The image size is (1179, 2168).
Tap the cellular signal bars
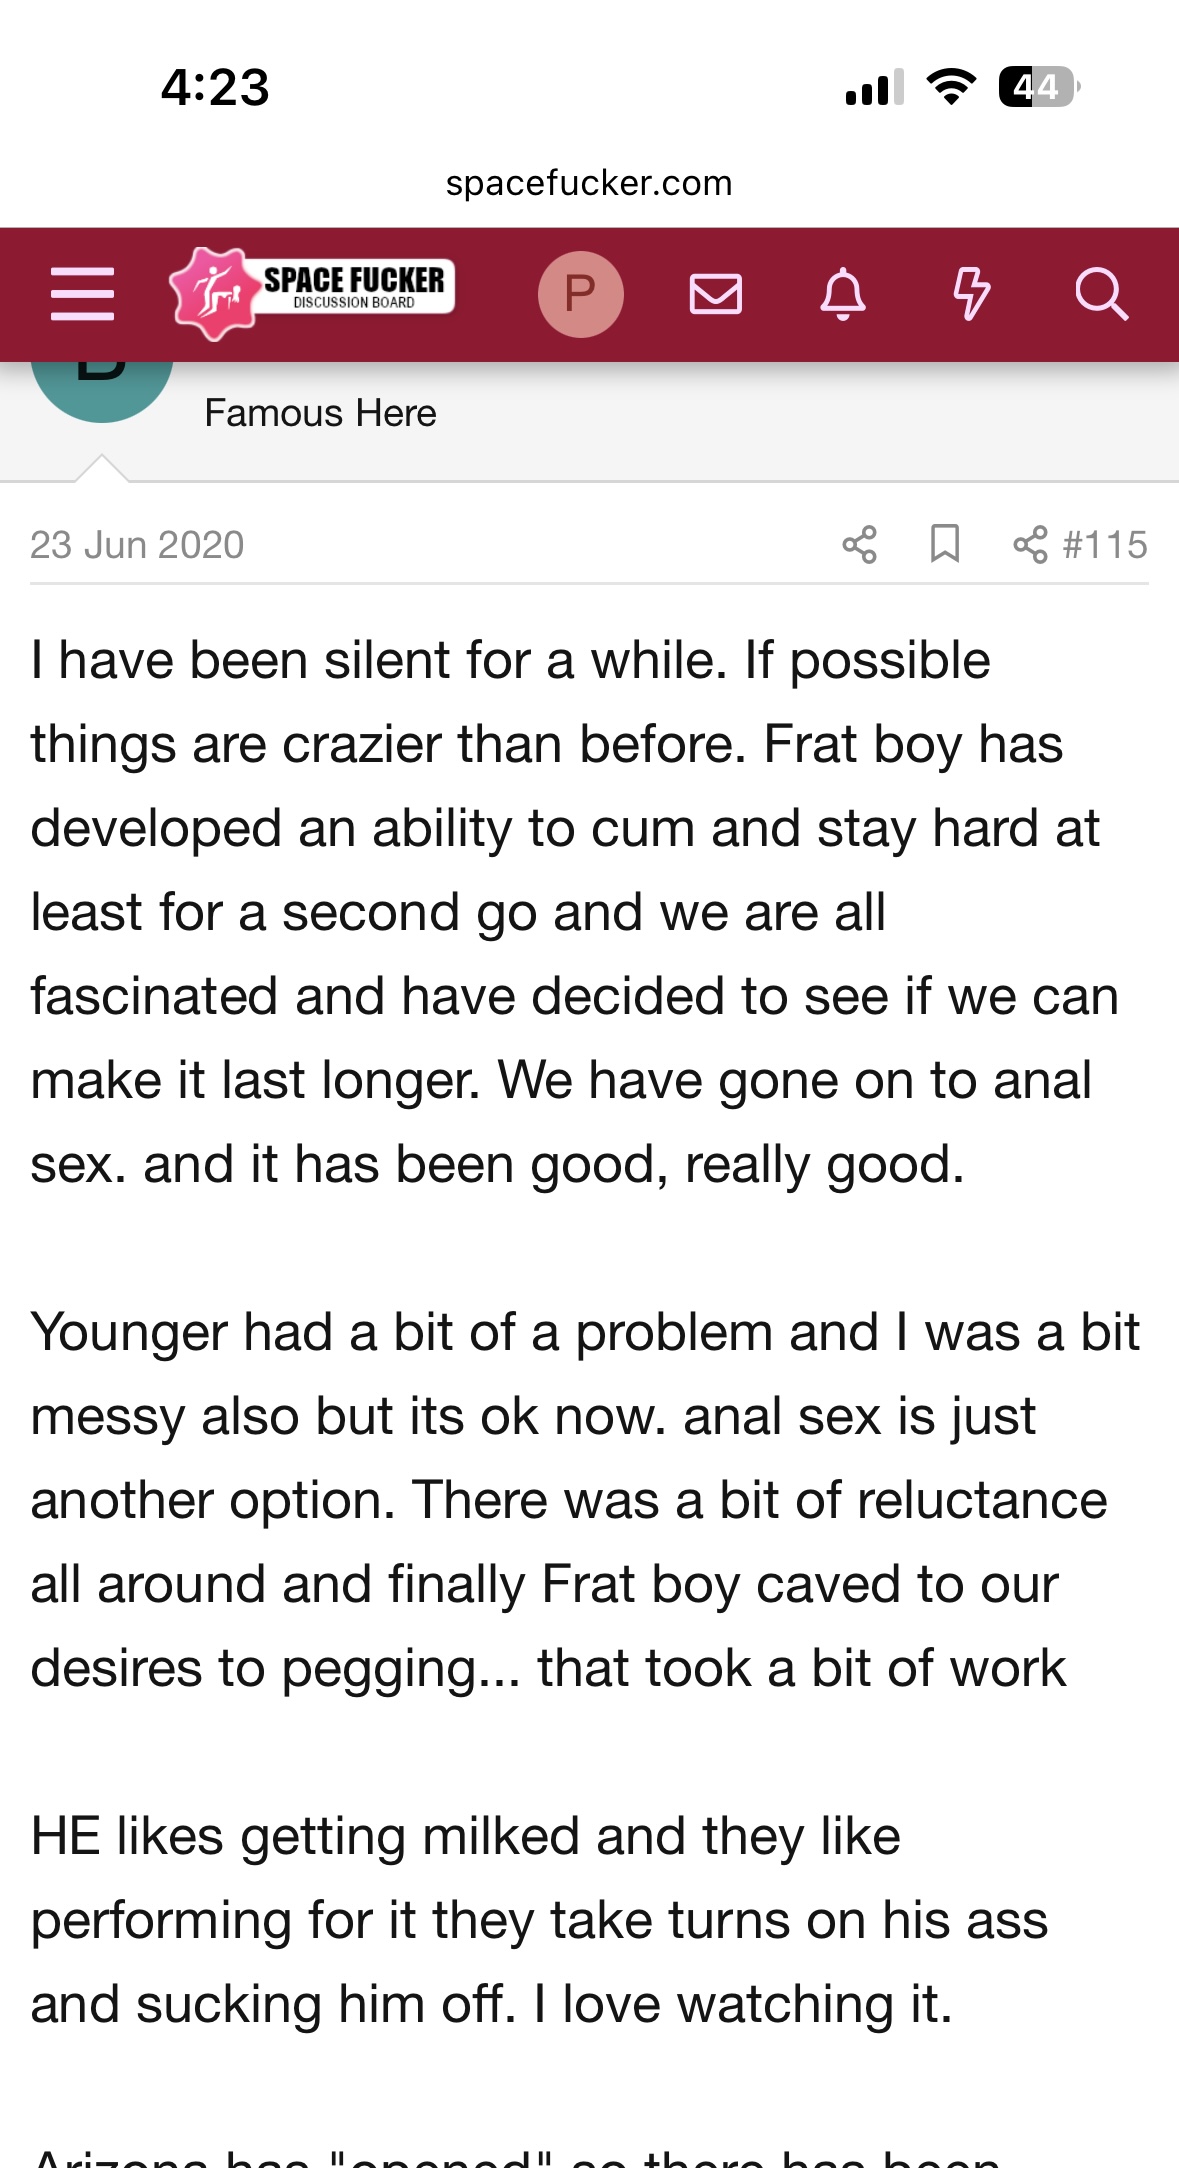pyautogui.click(x=874, y=88)
